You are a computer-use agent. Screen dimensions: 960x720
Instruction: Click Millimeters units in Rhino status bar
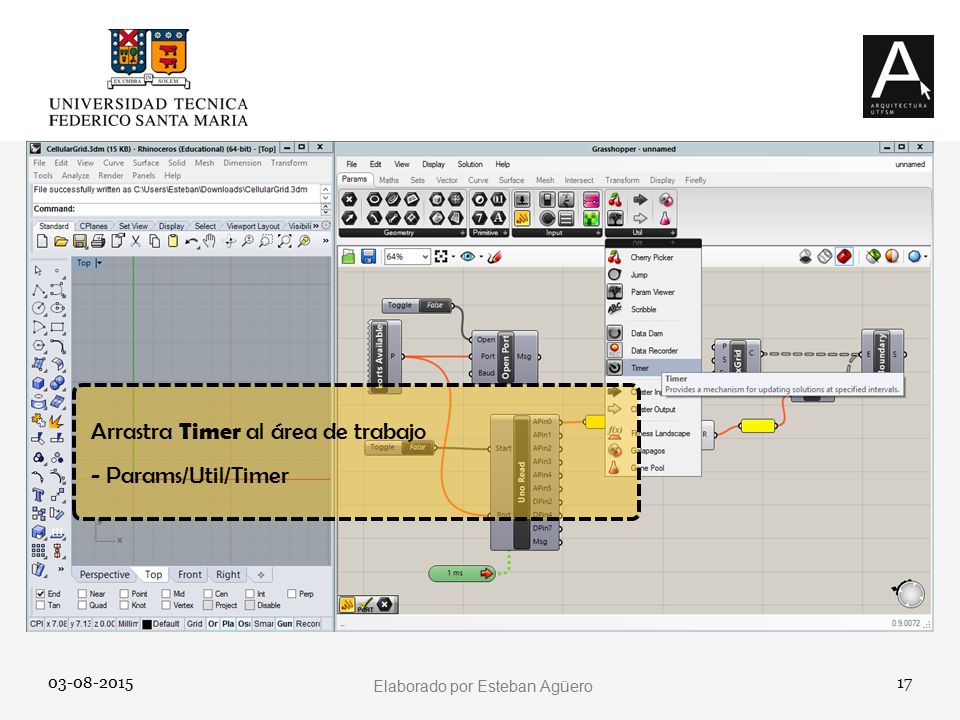pyautogui.click(x=128, y=624)
